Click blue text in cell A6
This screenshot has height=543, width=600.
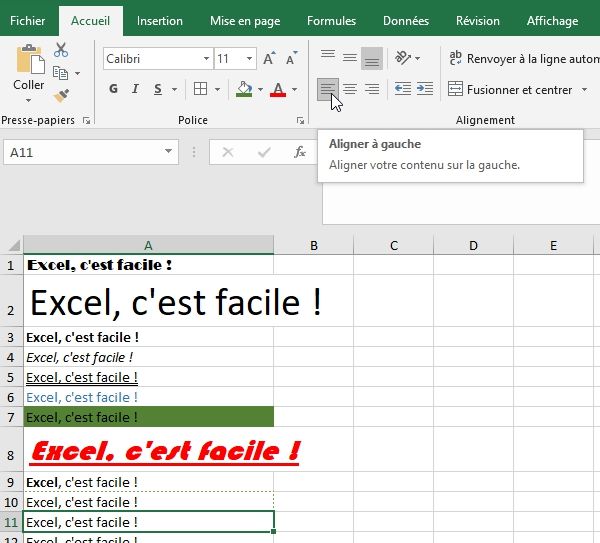[82, 397]
